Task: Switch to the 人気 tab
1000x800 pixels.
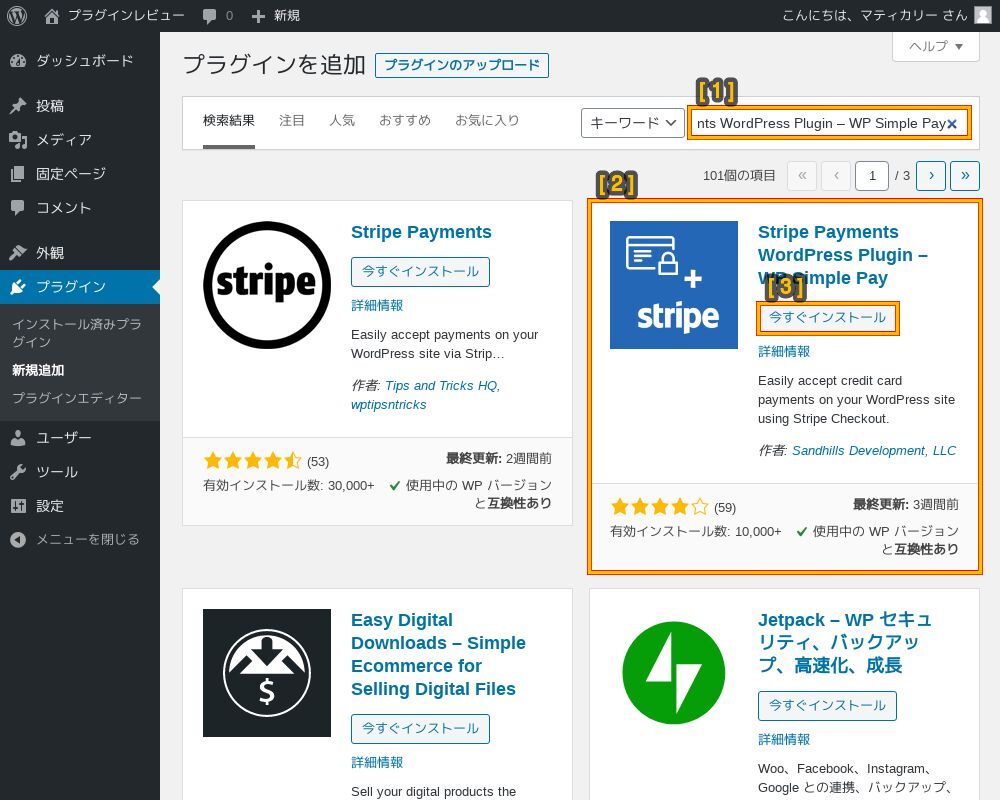Action: click(x=342, y=121)
